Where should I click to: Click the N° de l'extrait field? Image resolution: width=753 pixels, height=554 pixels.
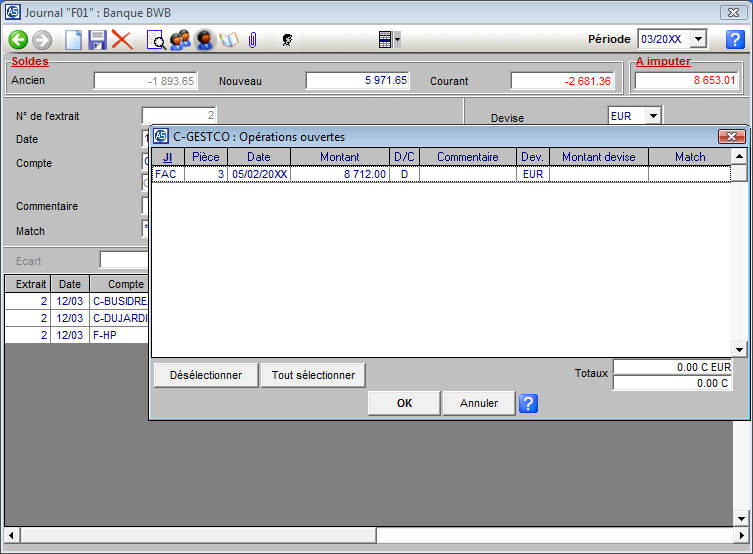point(179,116)
